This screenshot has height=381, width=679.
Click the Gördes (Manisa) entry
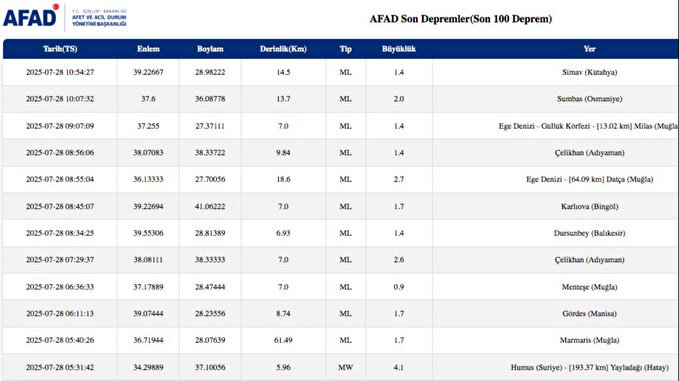[x=589, y=313]
